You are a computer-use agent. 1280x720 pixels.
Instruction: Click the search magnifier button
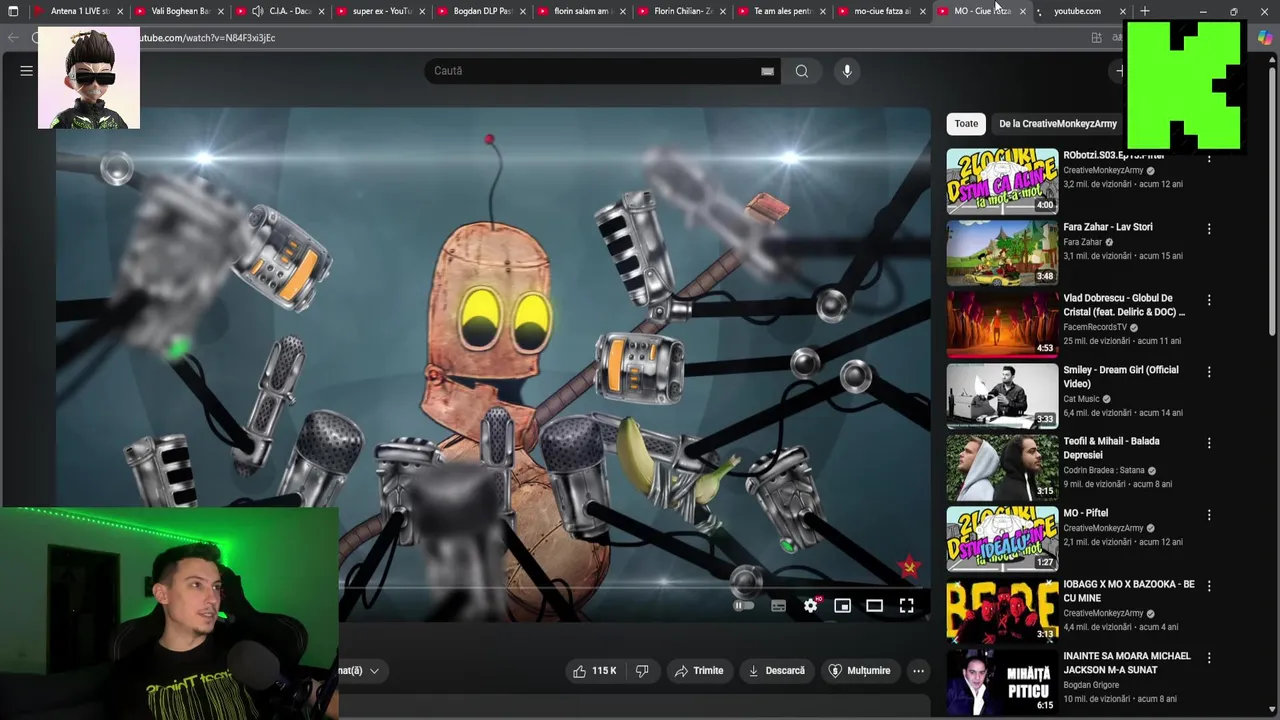[x=801, y=71]
